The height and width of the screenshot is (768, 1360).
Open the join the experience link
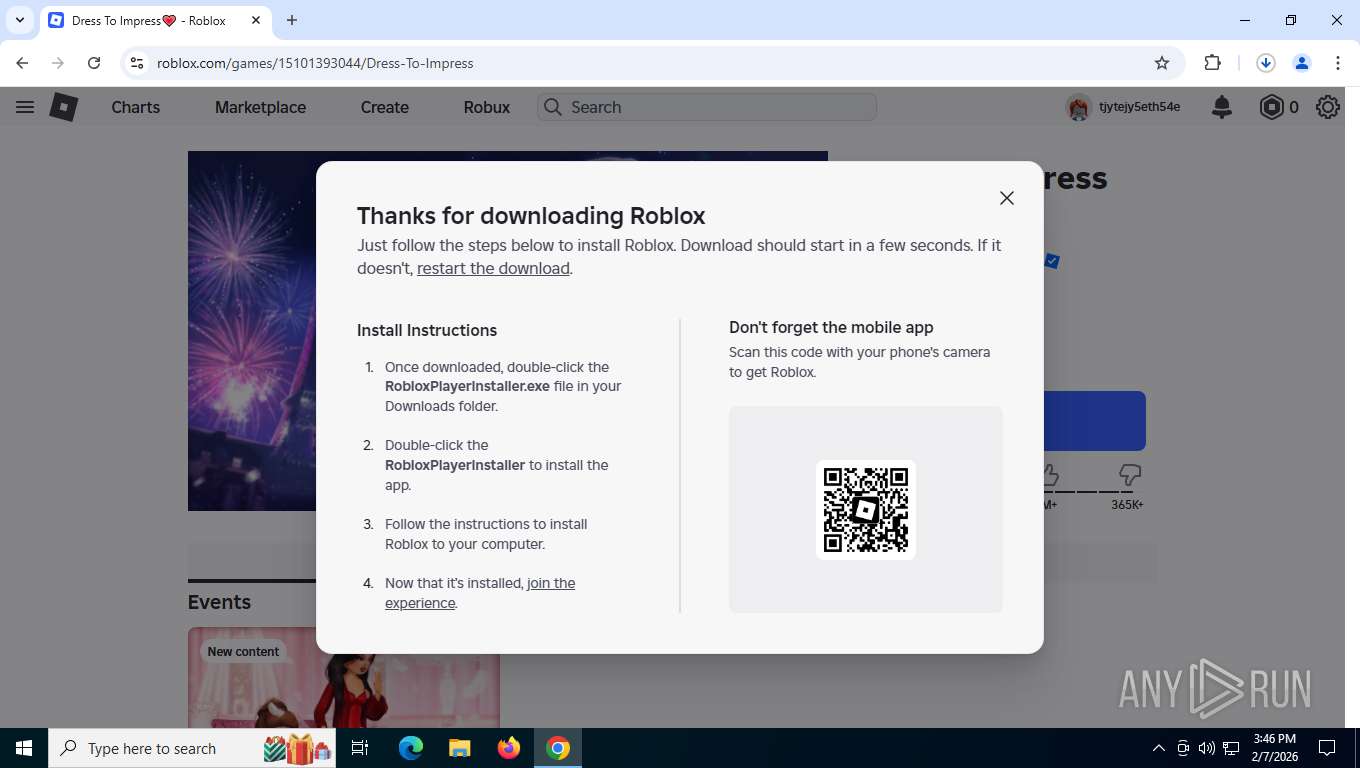(480, 593)
